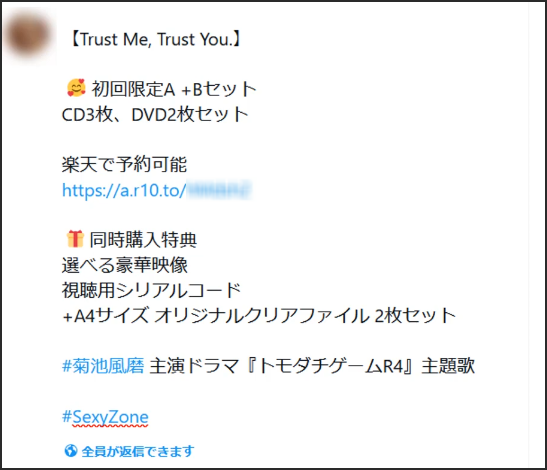Click the gift box emoji
Viewport: 547px width, 470px height.
click(75, 239)
